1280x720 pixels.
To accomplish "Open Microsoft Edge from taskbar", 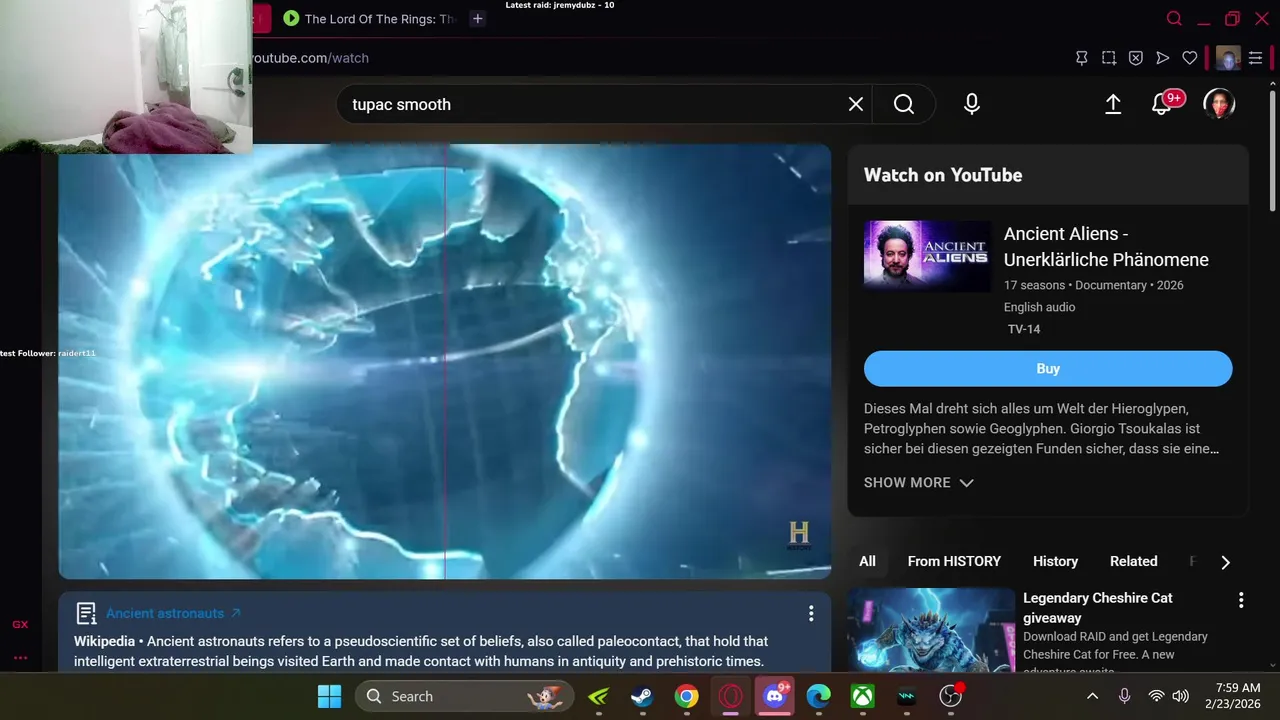I will pyautogui.click(x=819, y=696).
